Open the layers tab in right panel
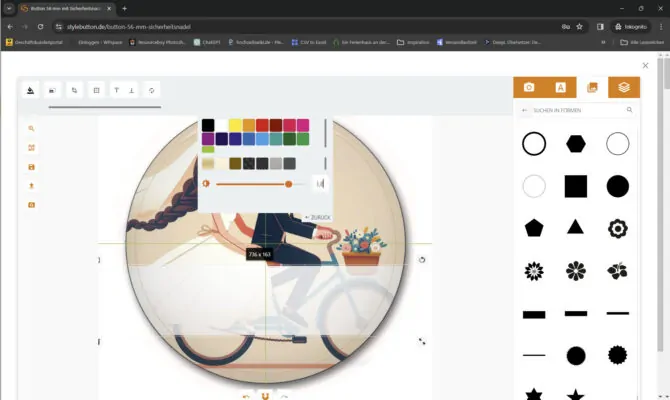This screenshot has height=400, width=670. (624, 87)
